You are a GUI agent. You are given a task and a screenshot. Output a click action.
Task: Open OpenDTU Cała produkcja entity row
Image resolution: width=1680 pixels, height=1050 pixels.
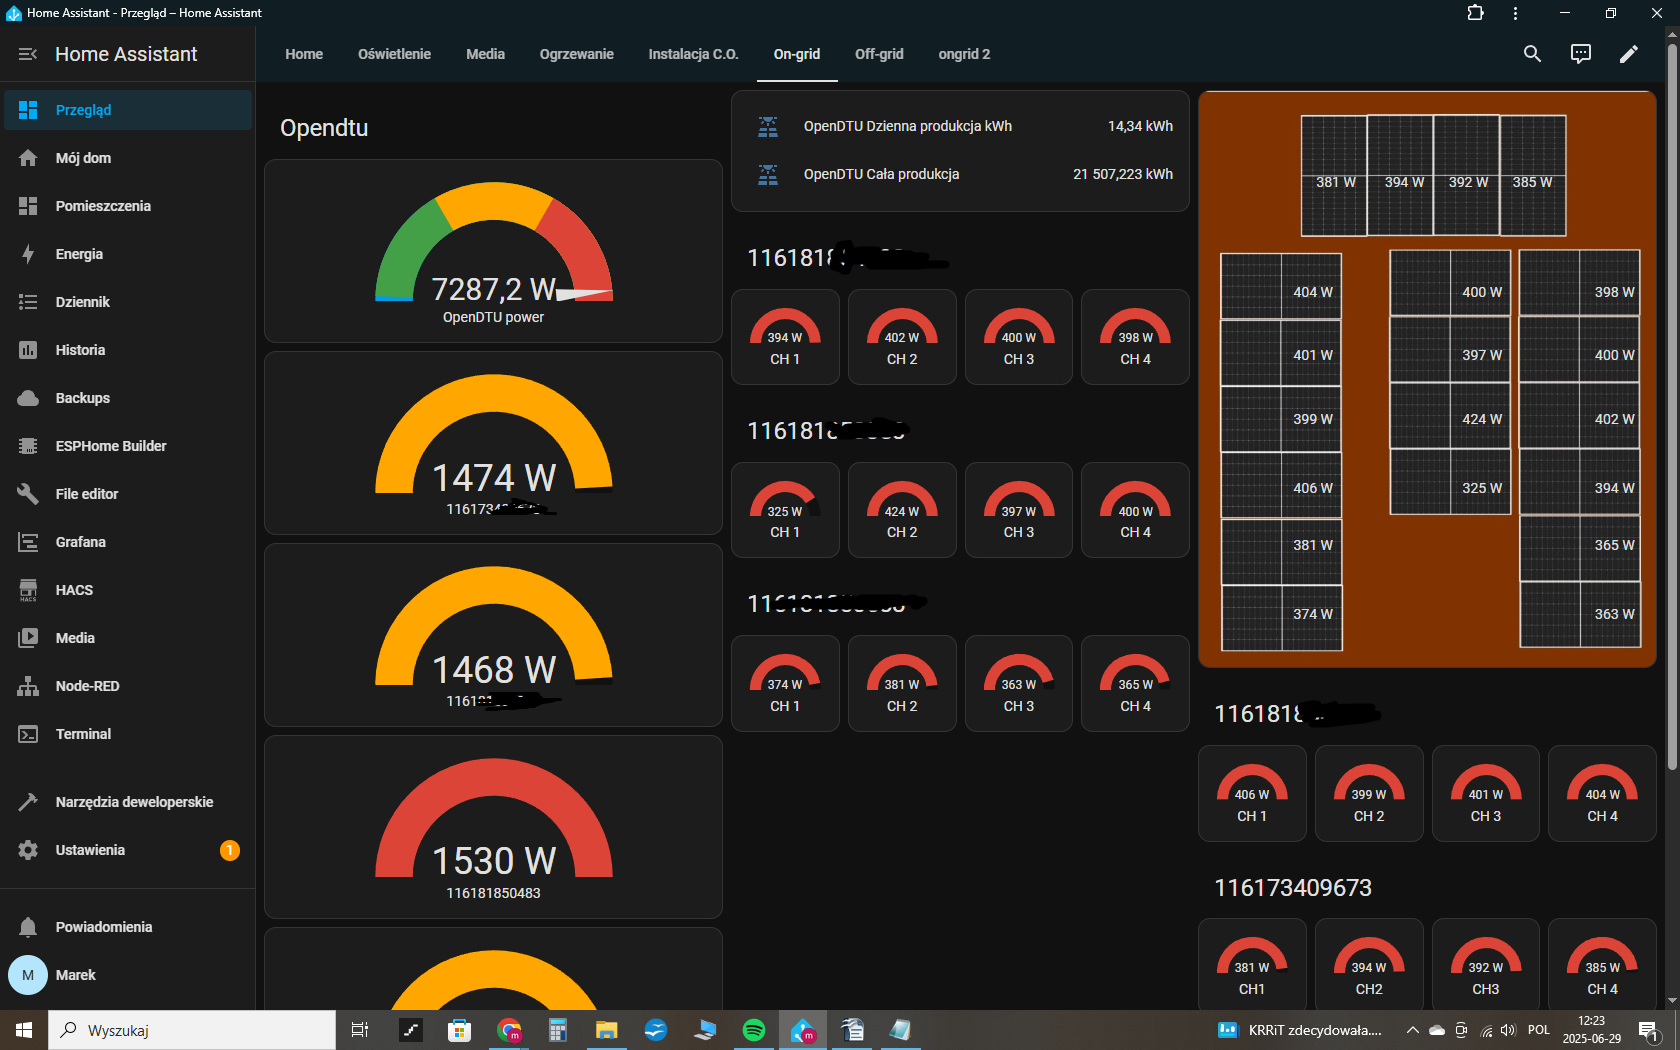point(960,174)
